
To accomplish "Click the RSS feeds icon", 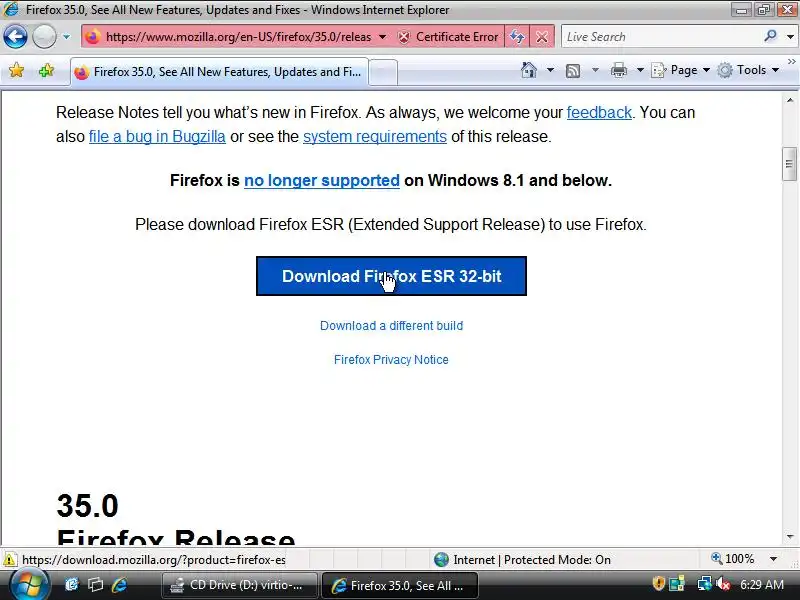I will pyautogui.click(x=573, y=70).
